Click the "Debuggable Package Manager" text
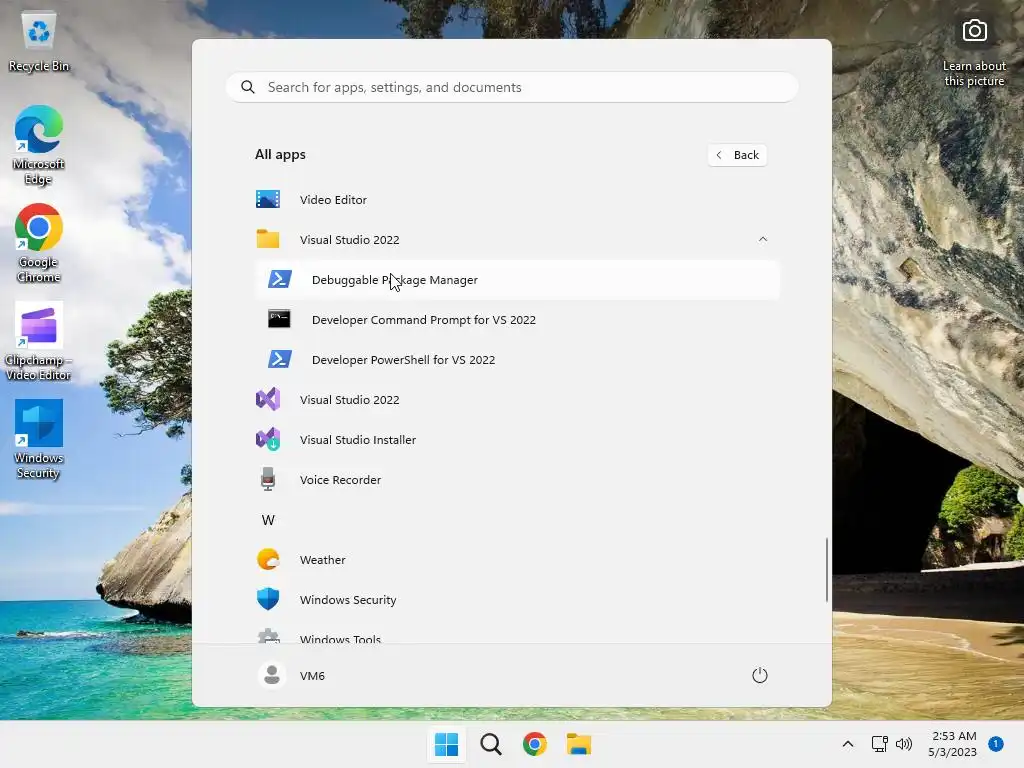Image resolution: width=1024 pixels, height=768 pixels. 394,280
